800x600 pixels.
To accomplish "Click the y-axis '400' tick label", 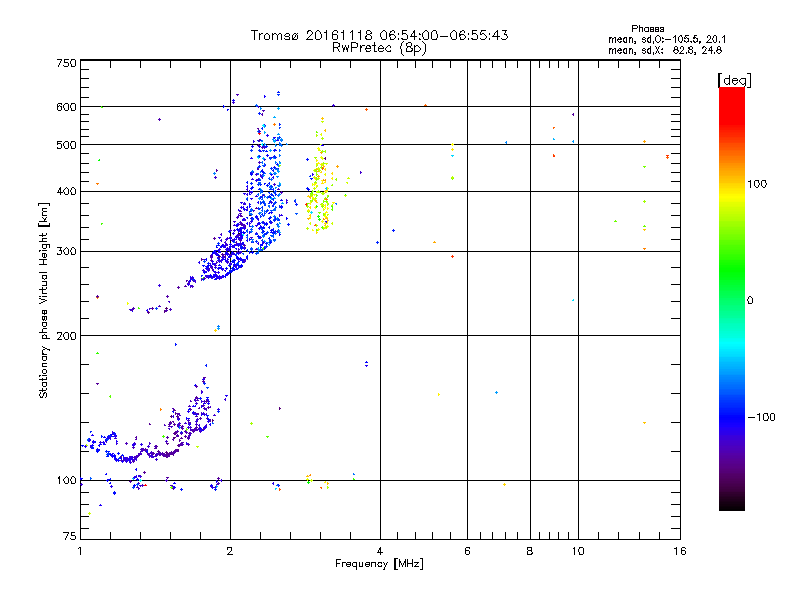I will [66, 192].
